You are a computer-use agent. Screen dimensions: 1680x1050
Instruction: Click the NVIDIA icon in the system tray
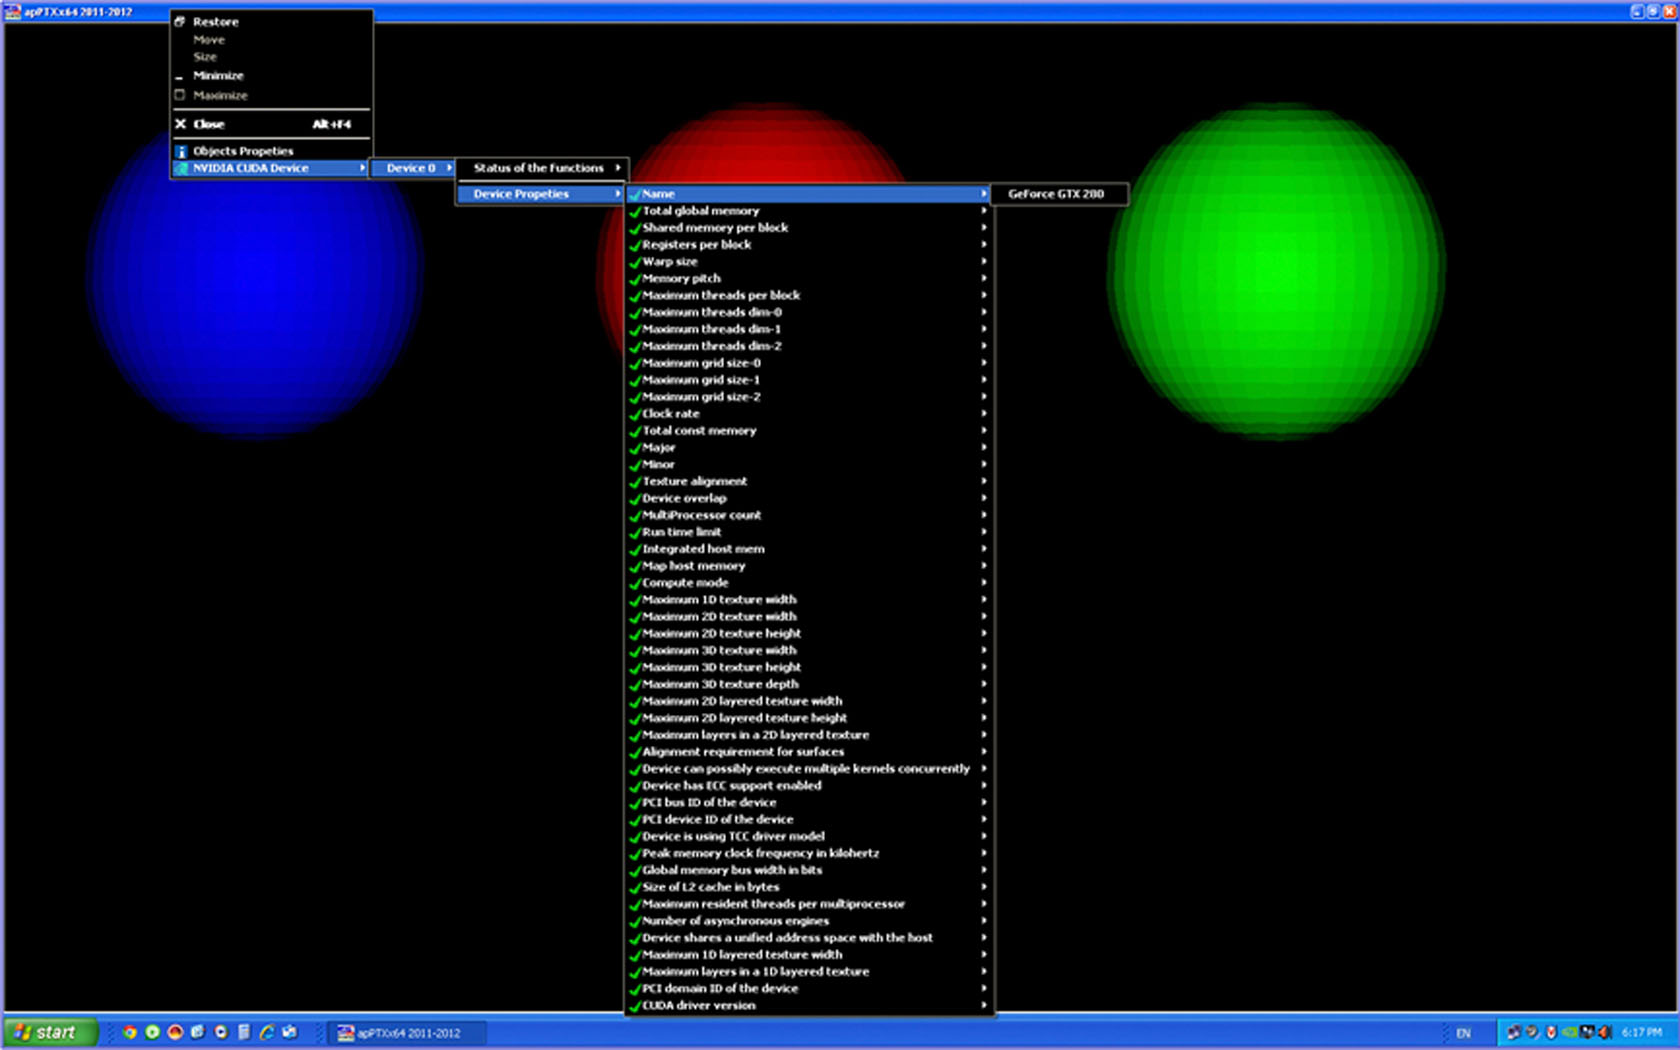1570,1032
